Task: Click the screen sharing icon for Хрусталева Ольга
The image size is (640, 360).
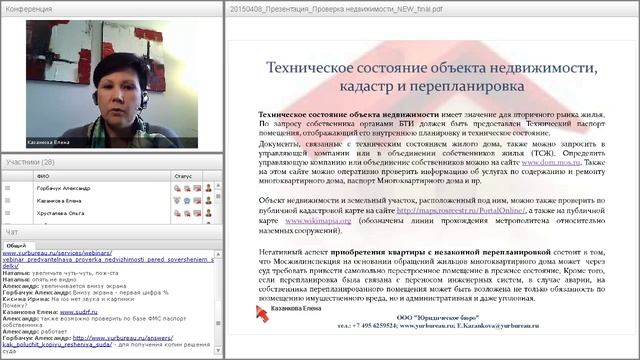Action: point(197,213)
